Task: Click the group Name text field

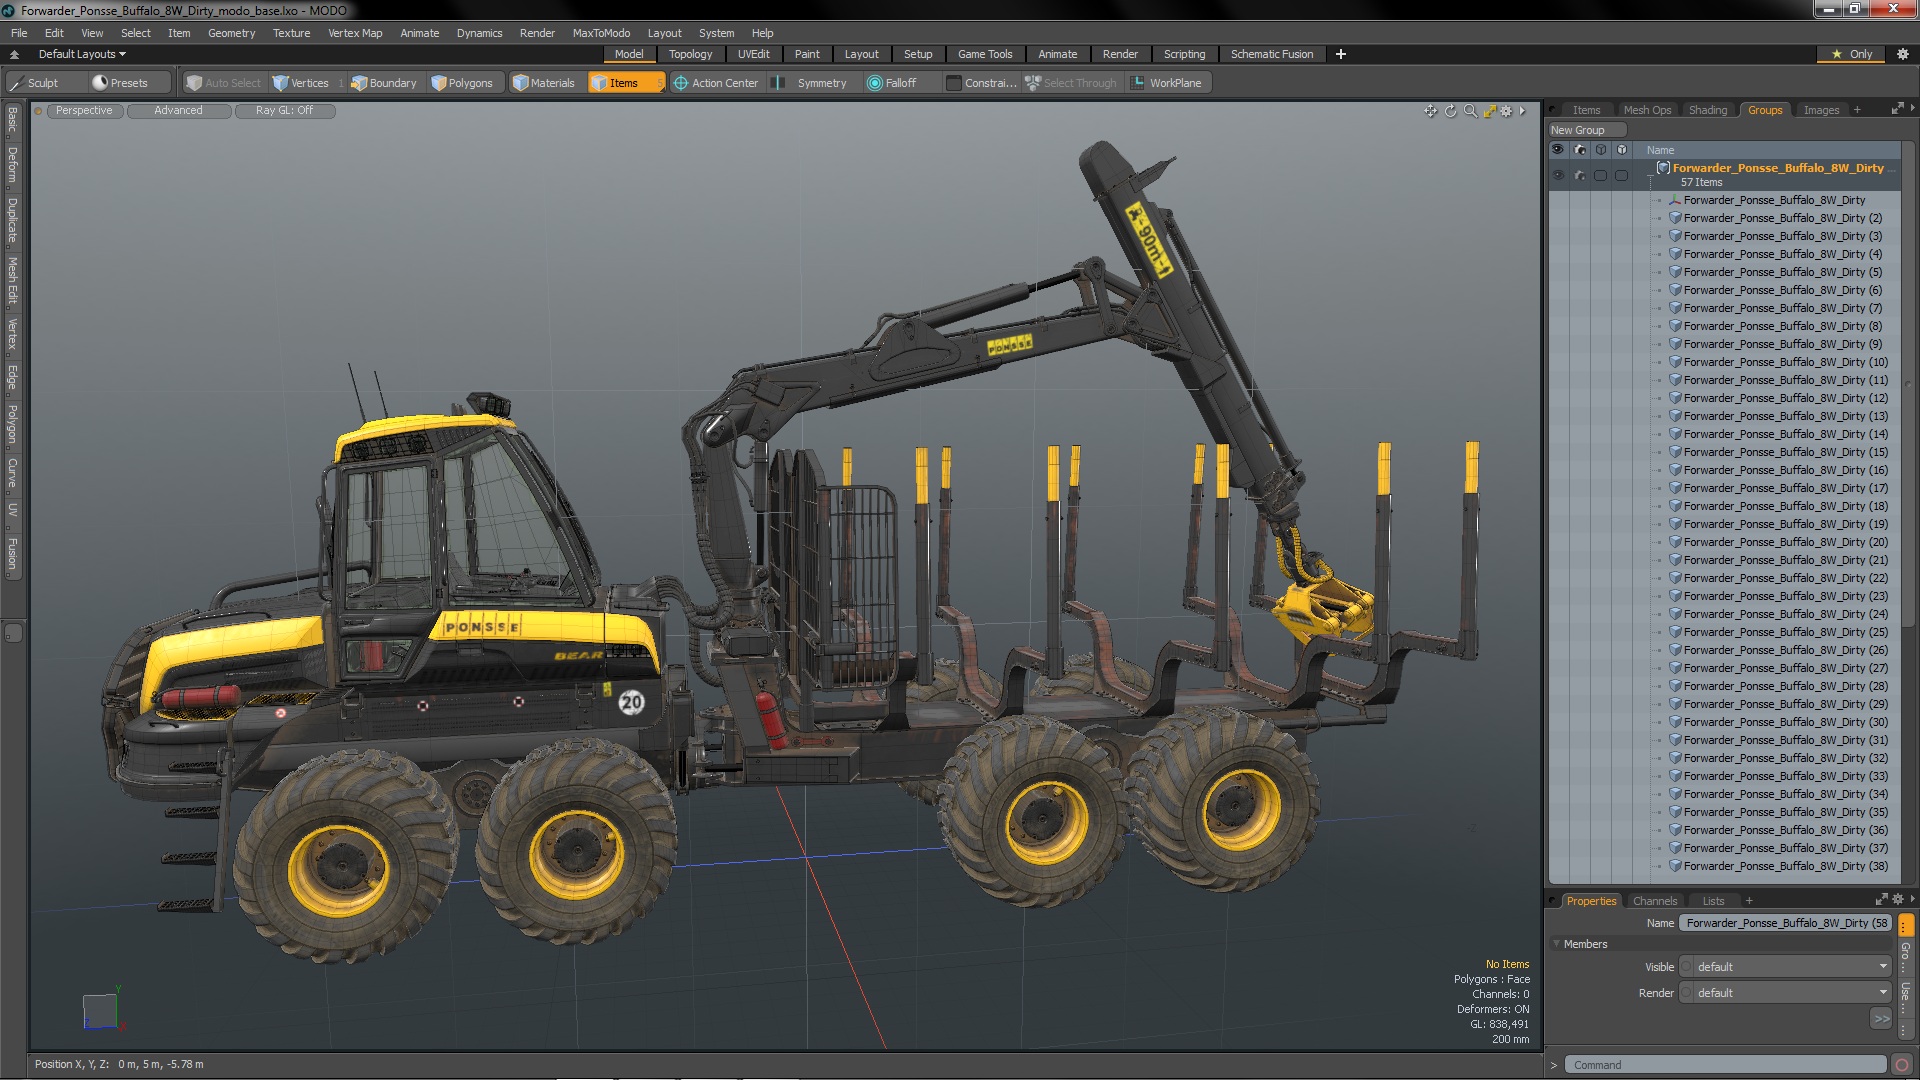Action: [1786, 923]
